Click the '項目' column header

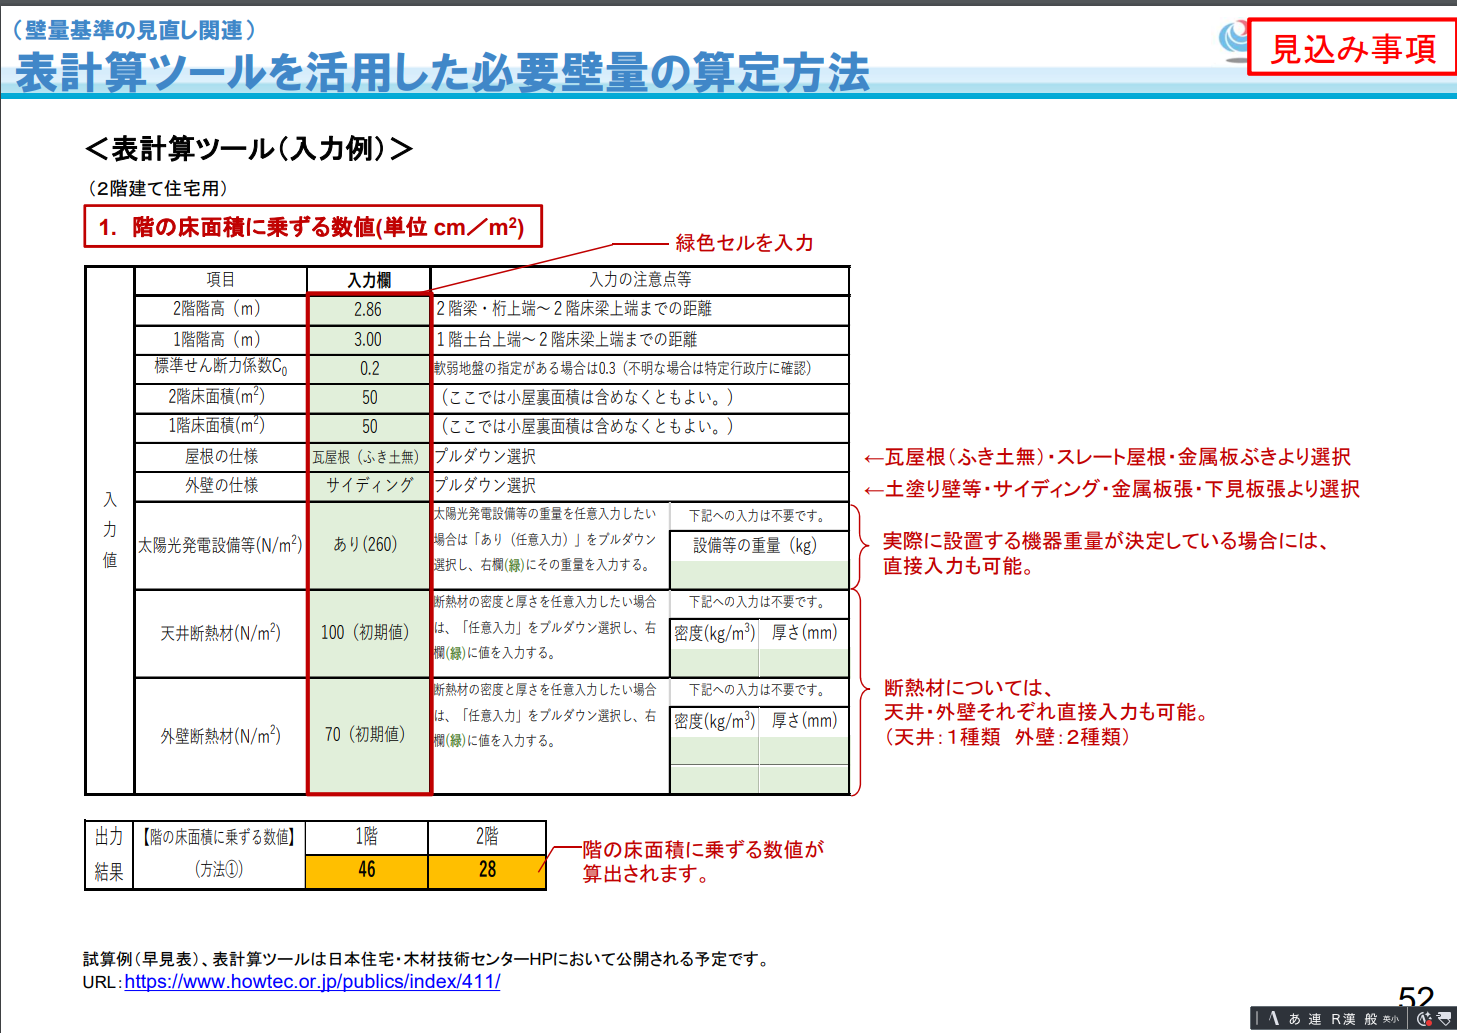(220, 280)
